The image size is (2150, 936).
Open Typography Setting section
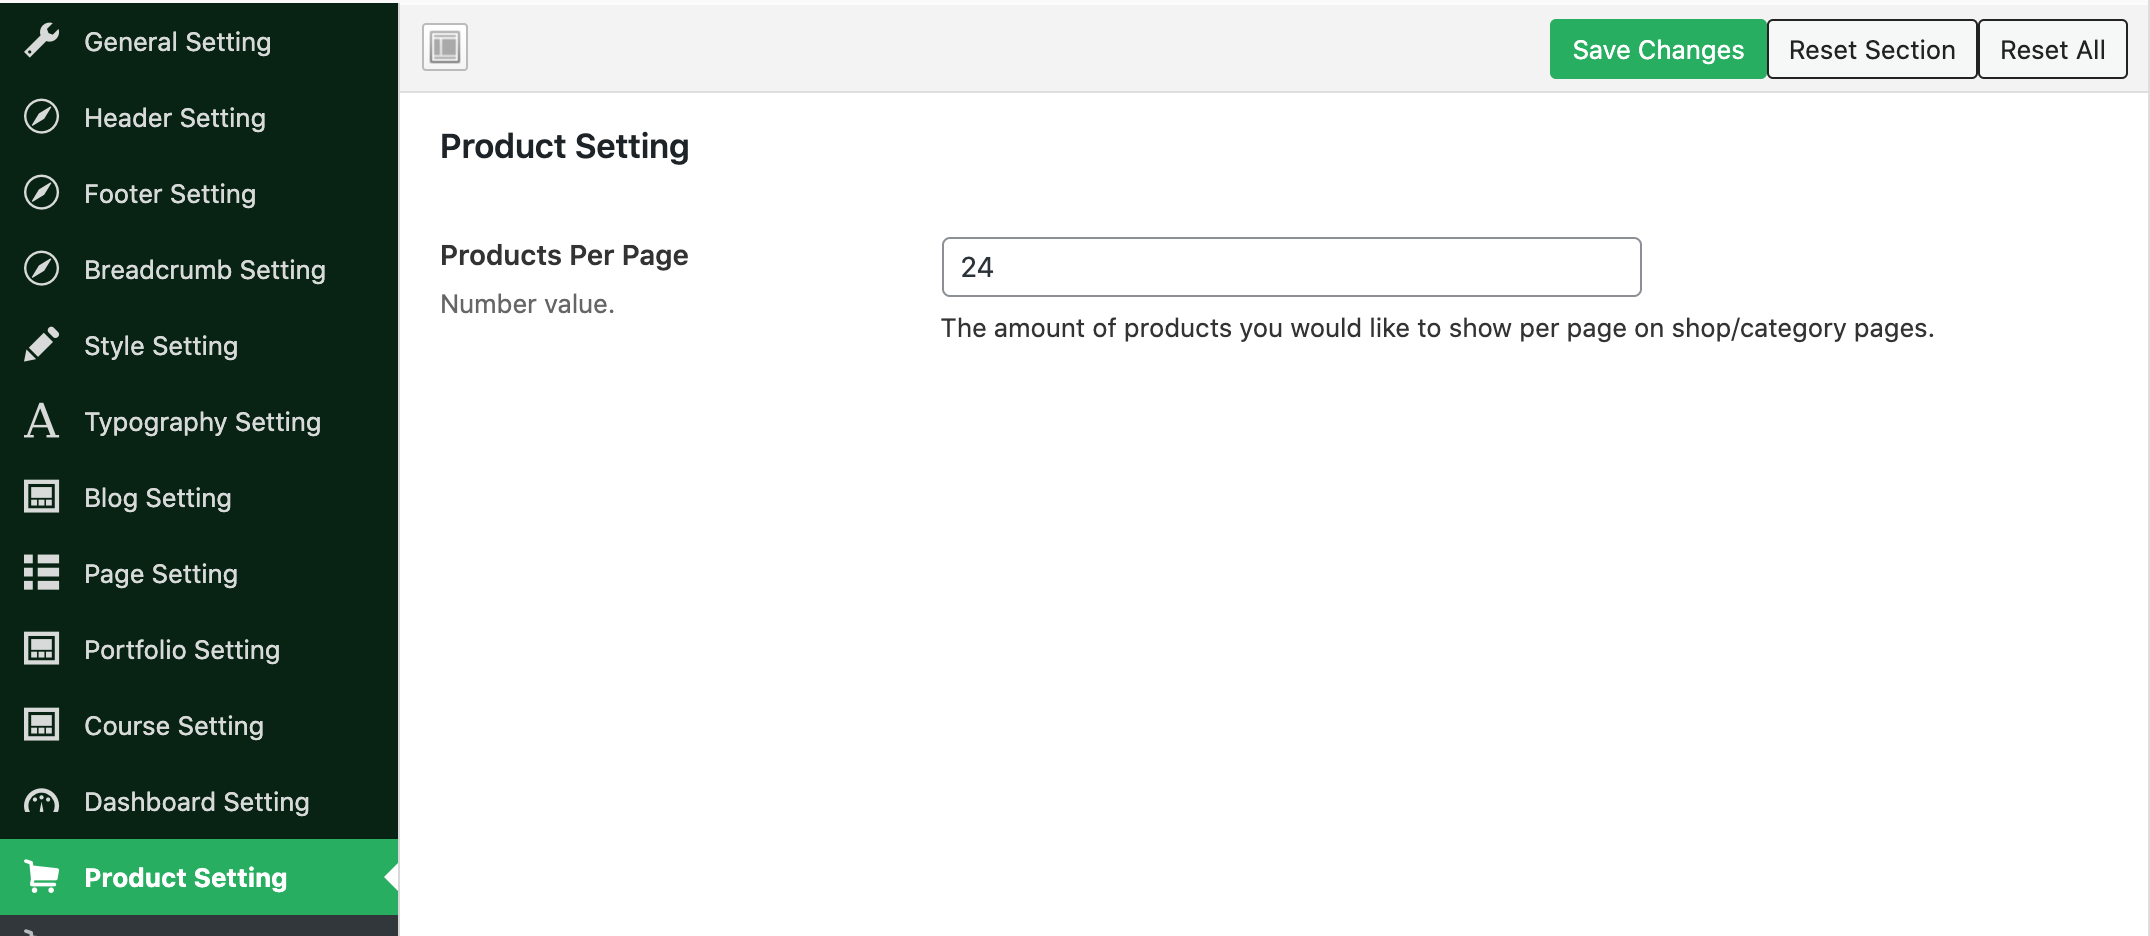pos(199,421)
